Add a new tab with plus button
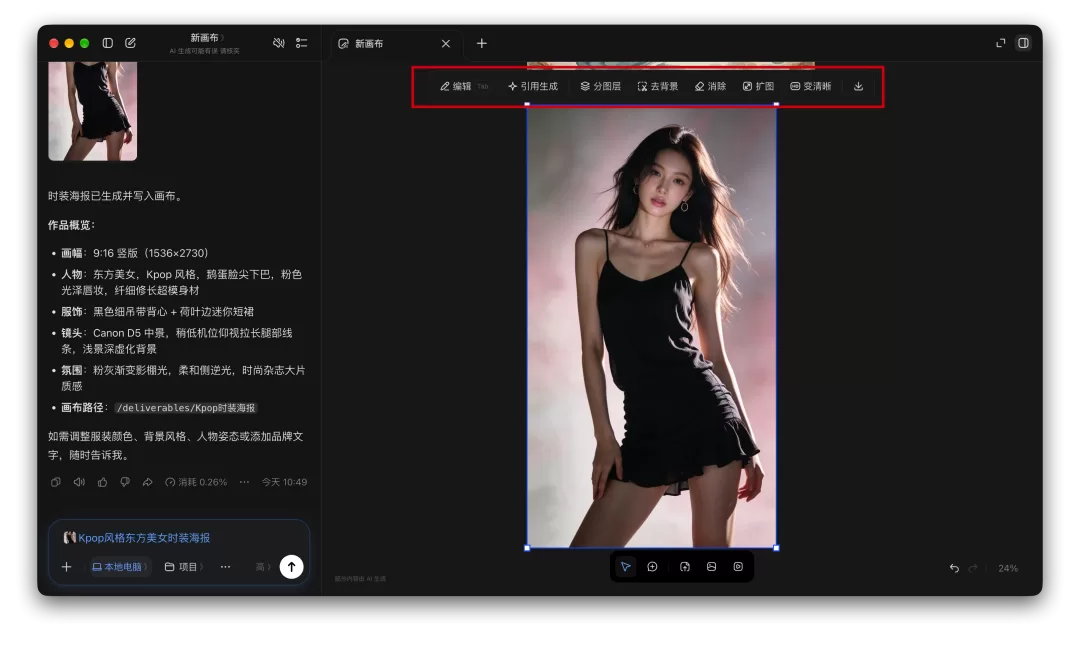This screenshot has width=1080, height=646. (481, 43)
